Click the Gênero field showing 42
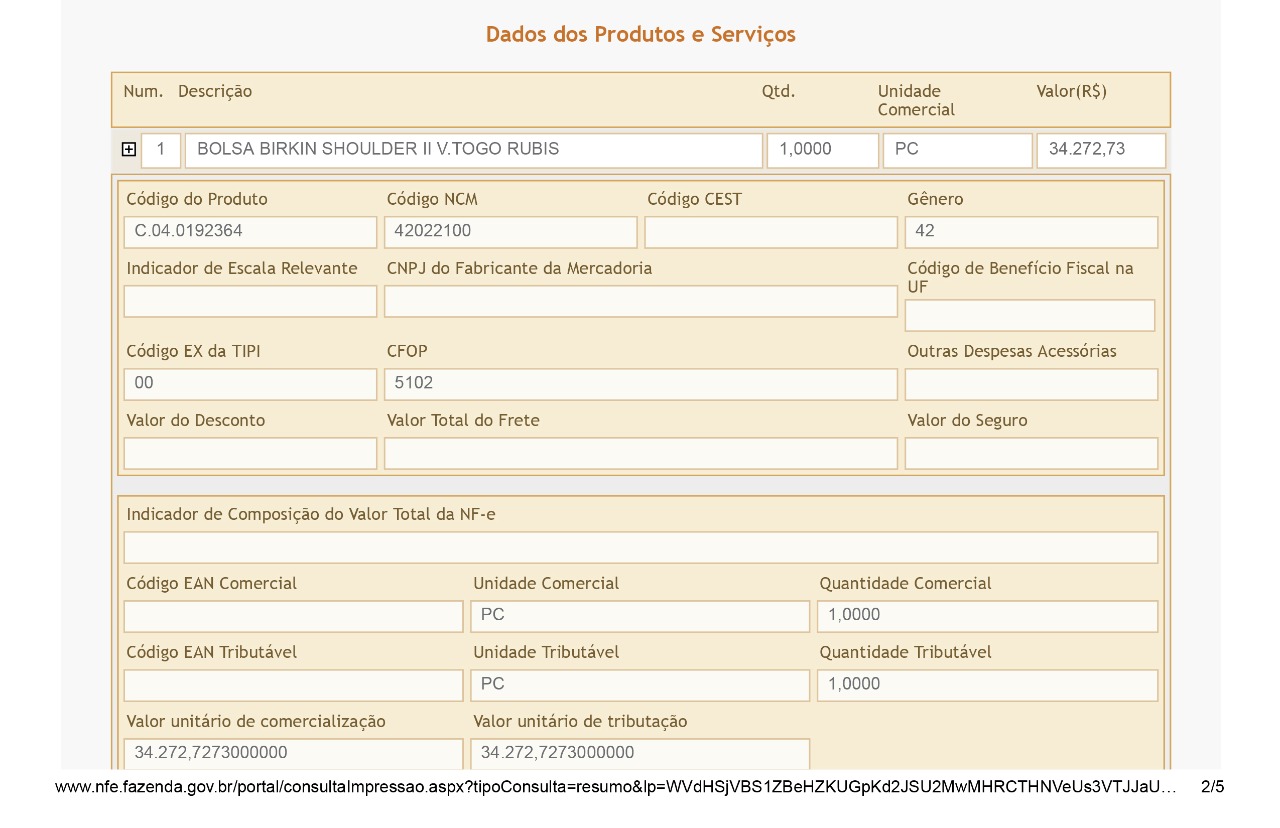 click(1031, 231)
